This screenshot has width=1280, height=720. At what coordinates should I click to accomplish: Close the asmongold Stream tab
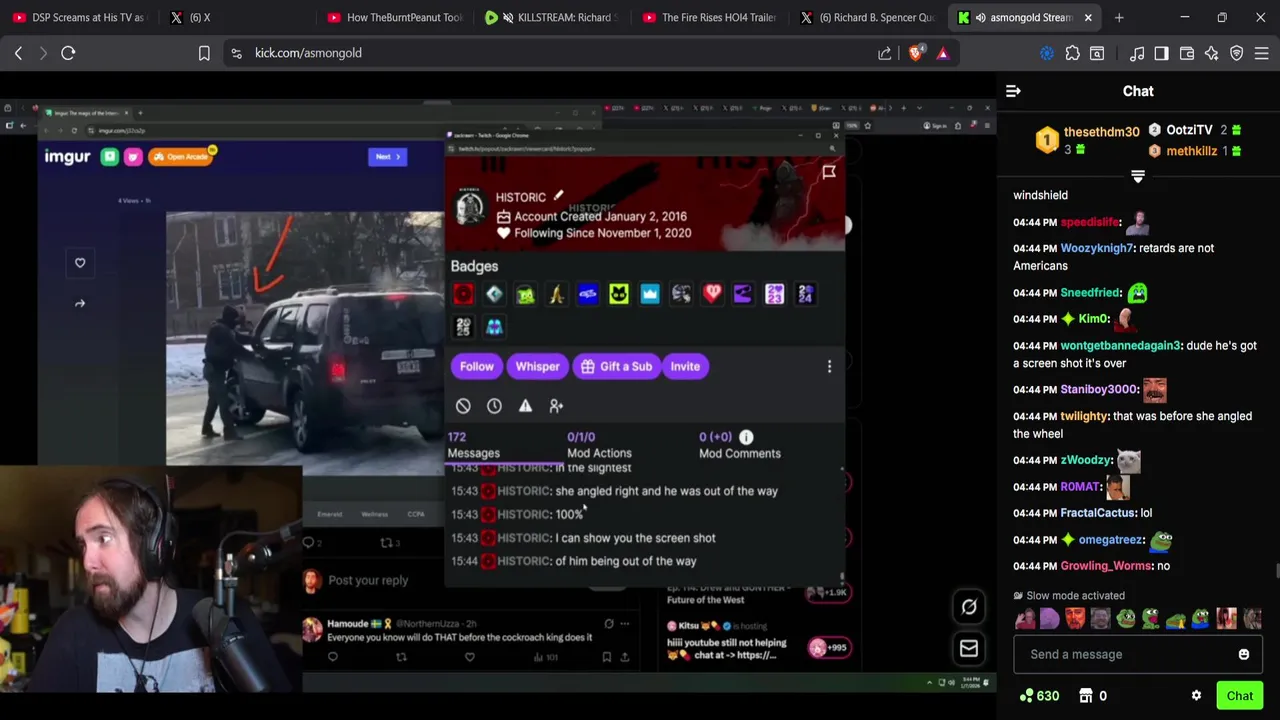[1088, 17]
